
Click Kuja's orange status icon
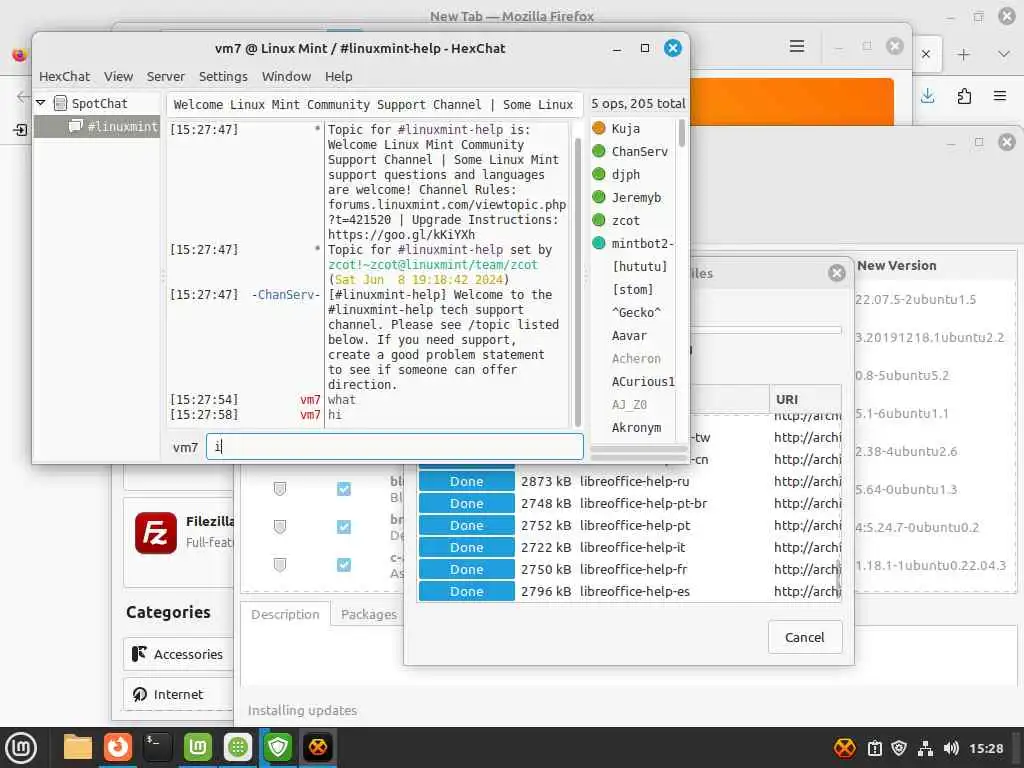[x=598, y=128]
